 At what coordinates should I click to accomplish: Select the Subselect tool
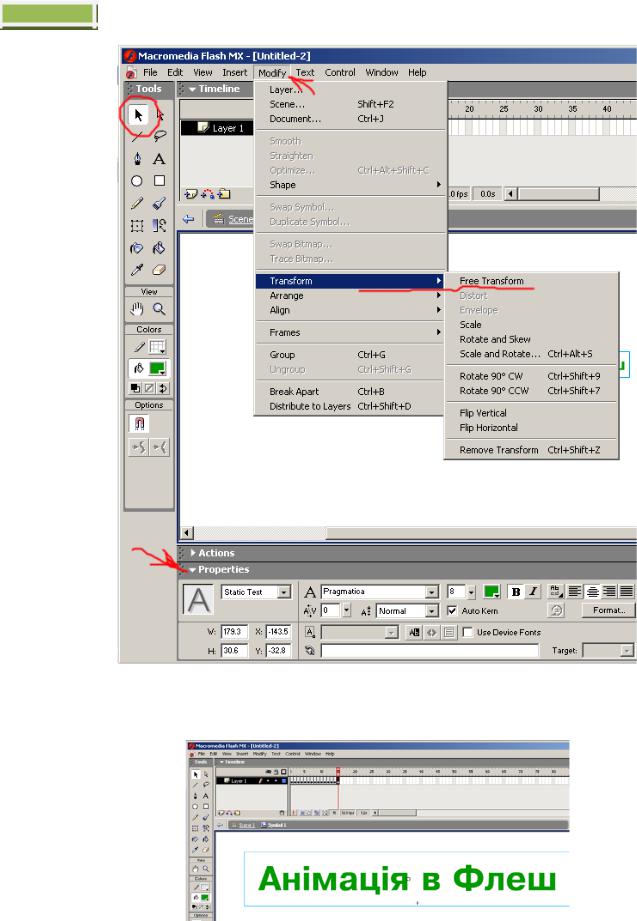coord(159,115)
